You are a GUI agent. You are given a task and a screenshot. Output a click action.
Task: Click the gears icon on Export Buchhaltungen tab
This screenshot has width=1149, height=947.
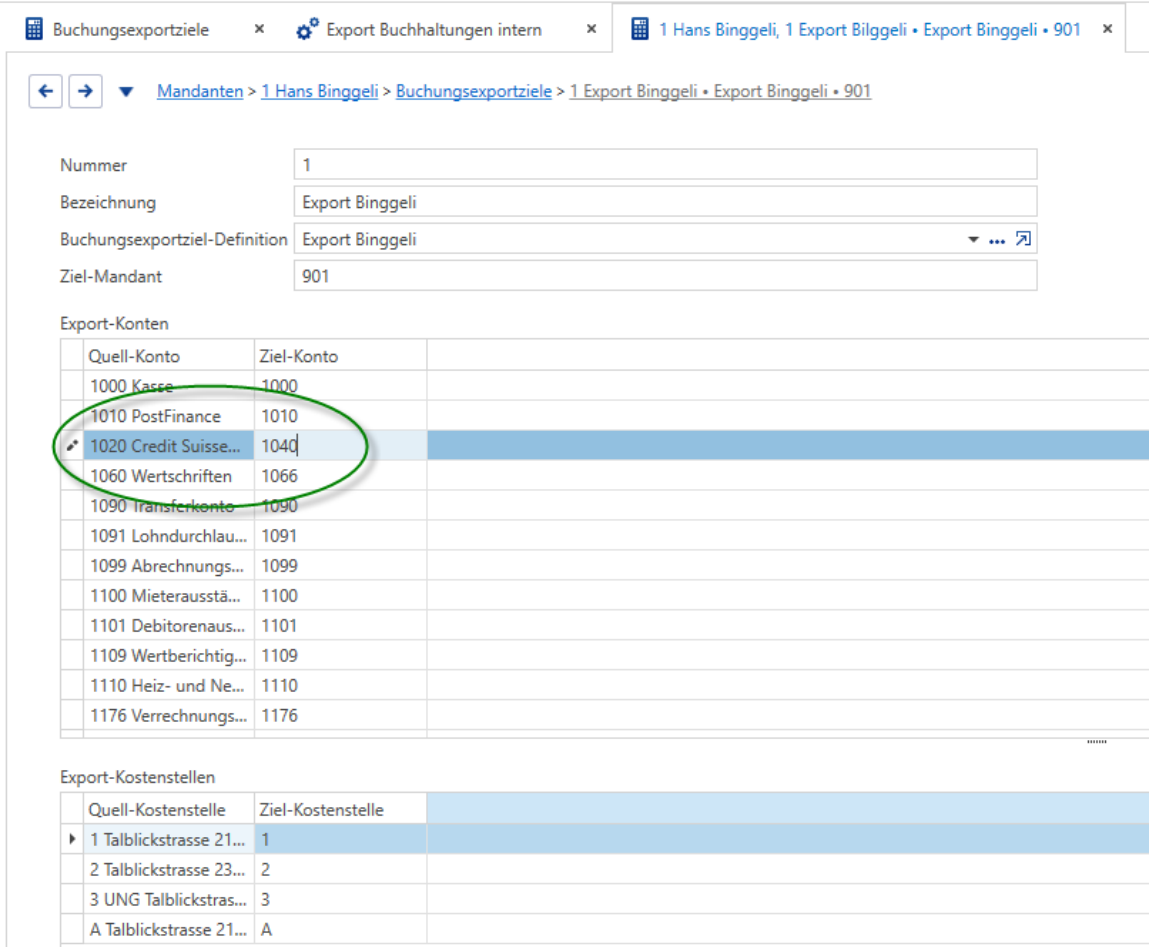[307, 29]
